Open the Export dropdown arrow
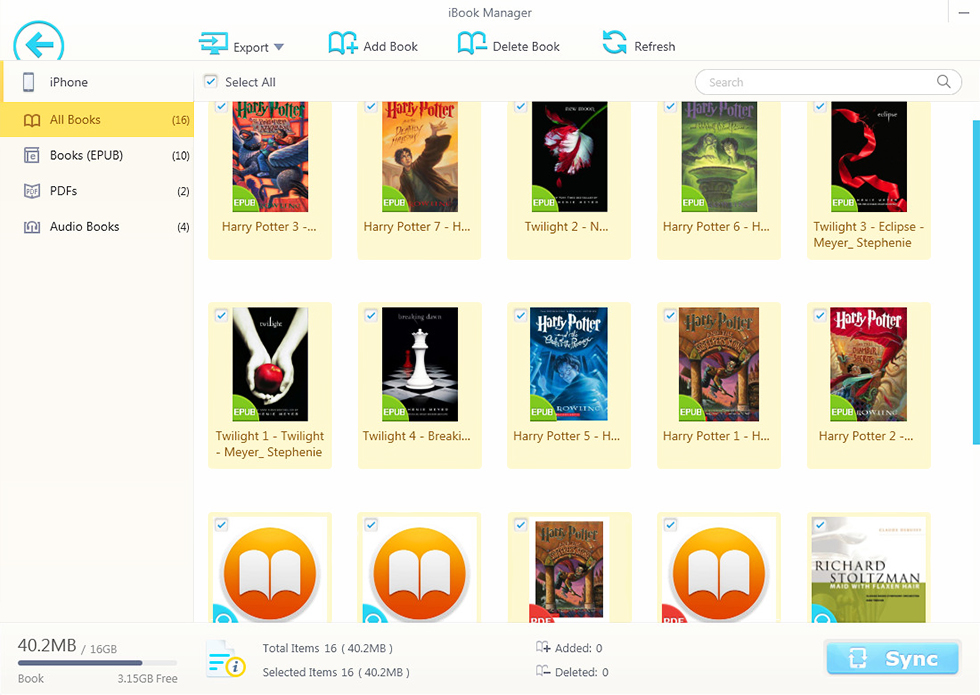 click(279, 47)
